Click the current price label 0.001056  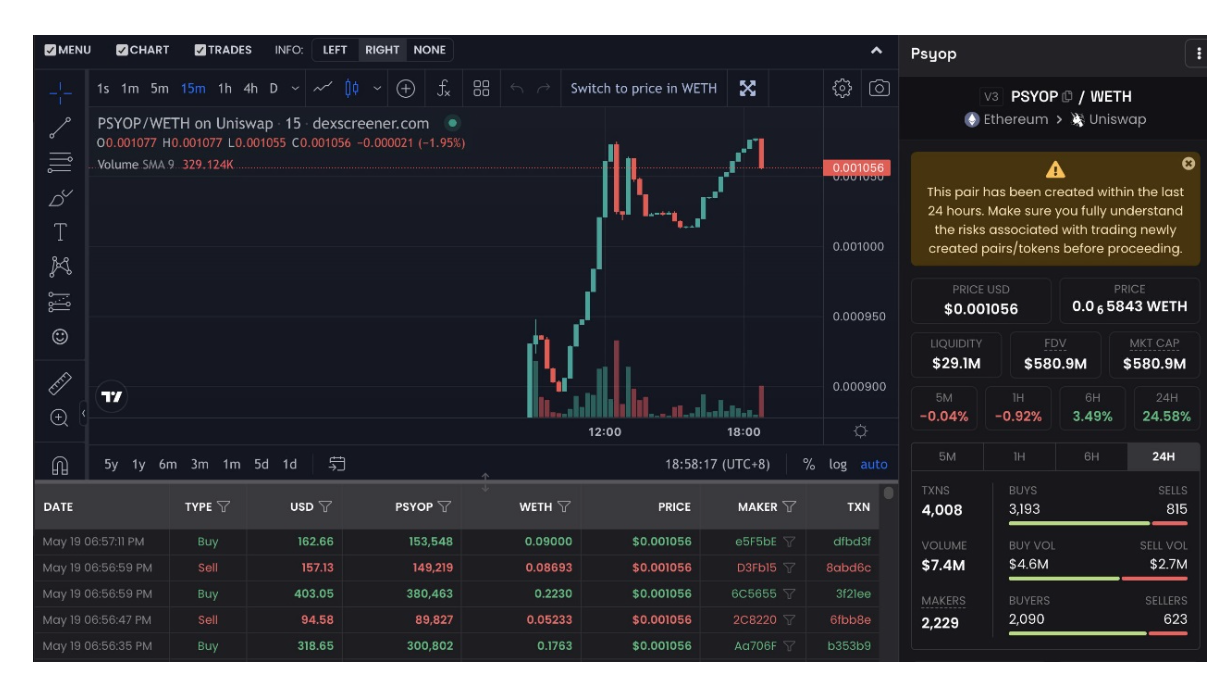(857, 168)
